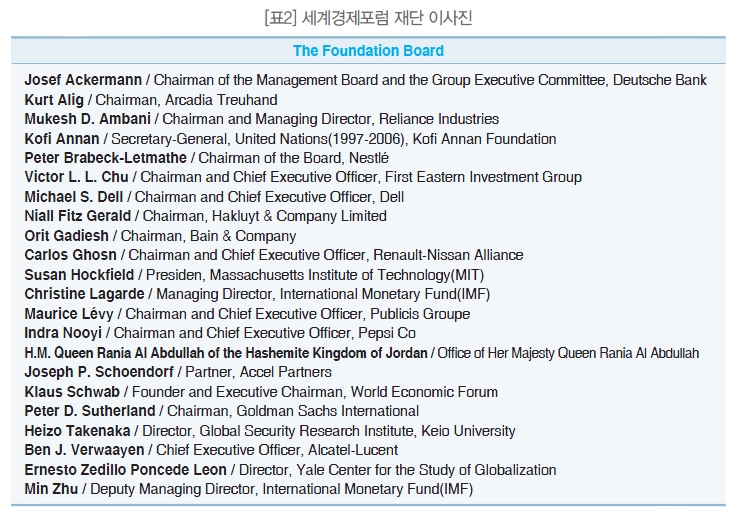Select the Queen Rania Al Abdullah name
Image resolution: width=737 pixels, height=514 pixels.
coord(226,353)
